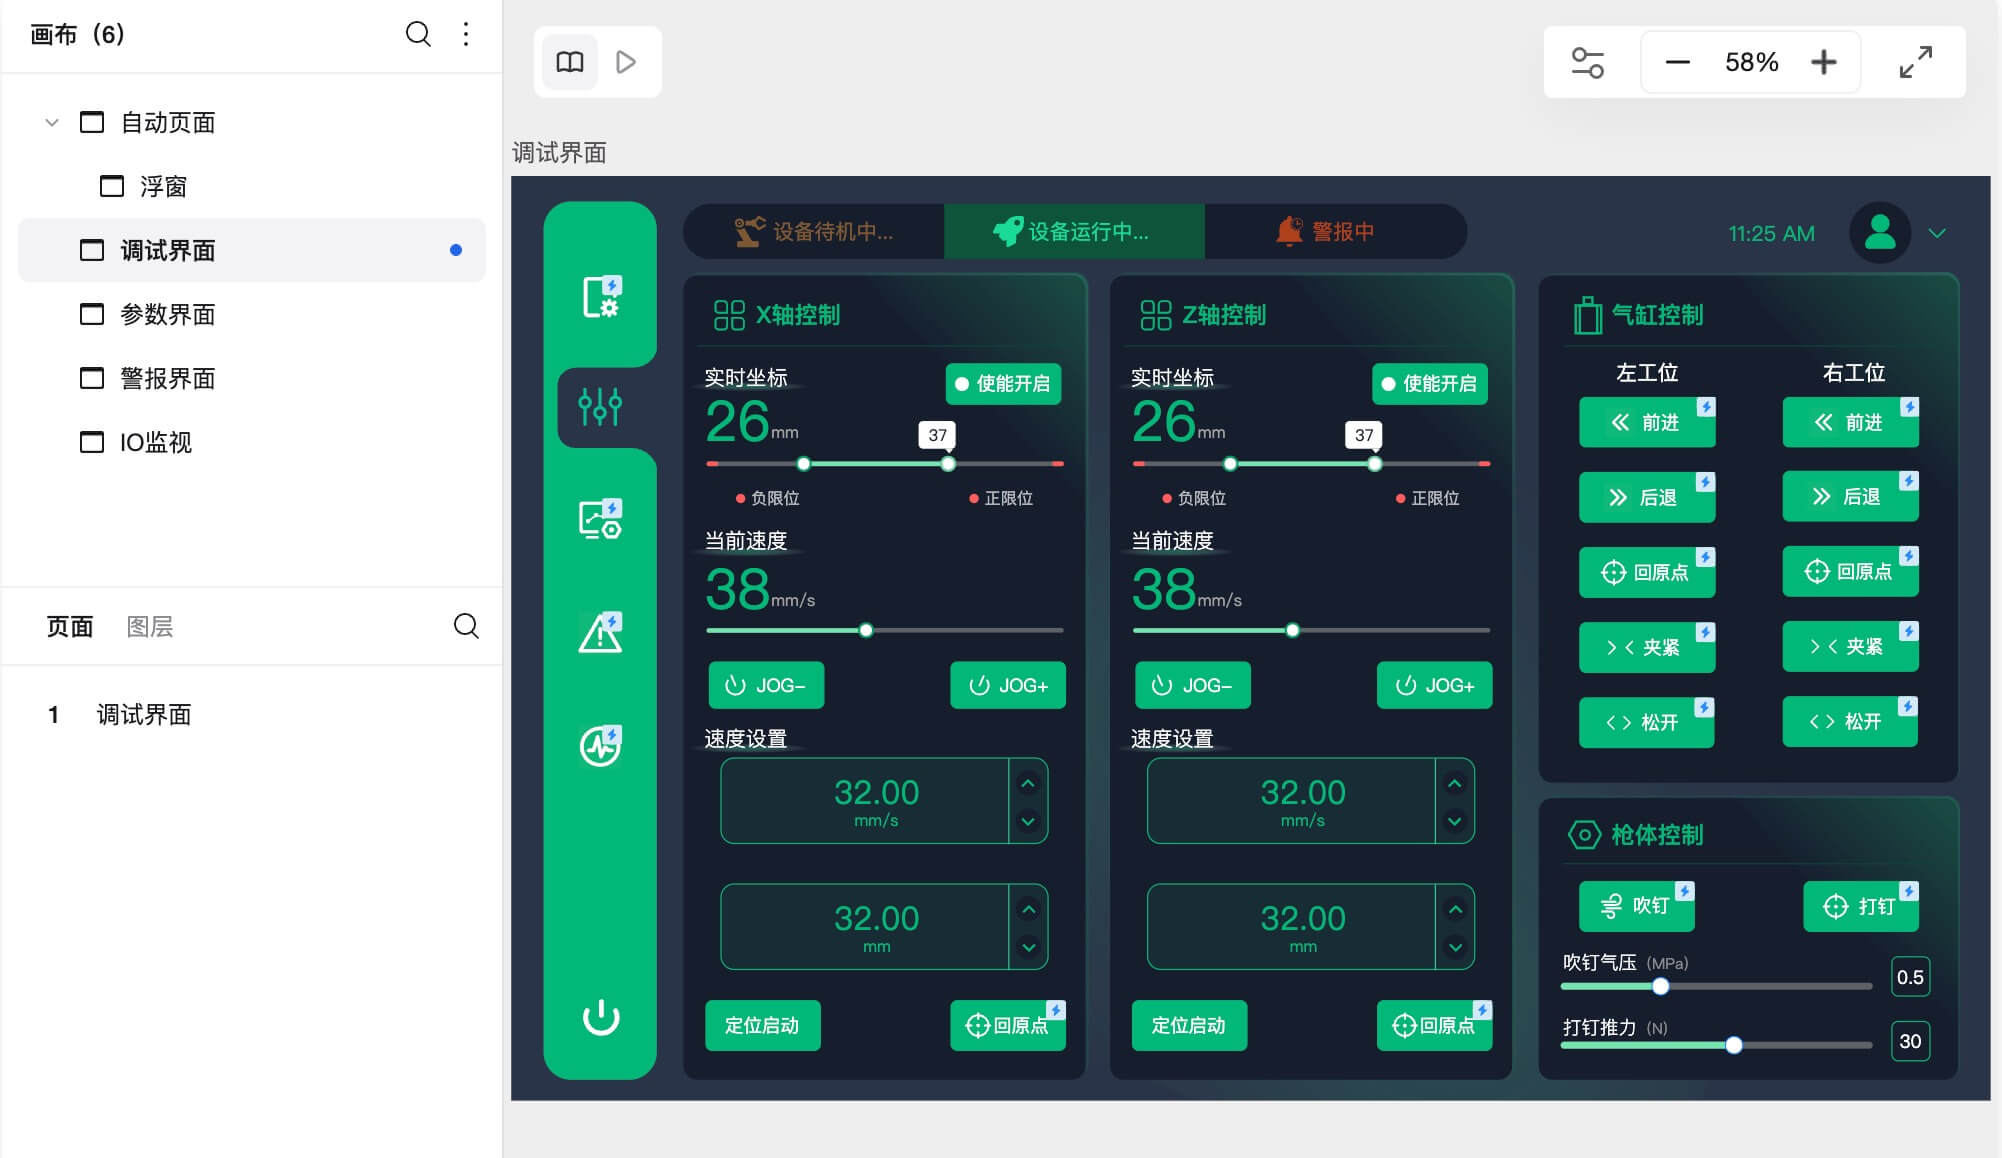Image resolution: width=2002 pixels, height=1158 pixels.
Task: Click the canvas list search icon
Action: (x=418, y=34)
